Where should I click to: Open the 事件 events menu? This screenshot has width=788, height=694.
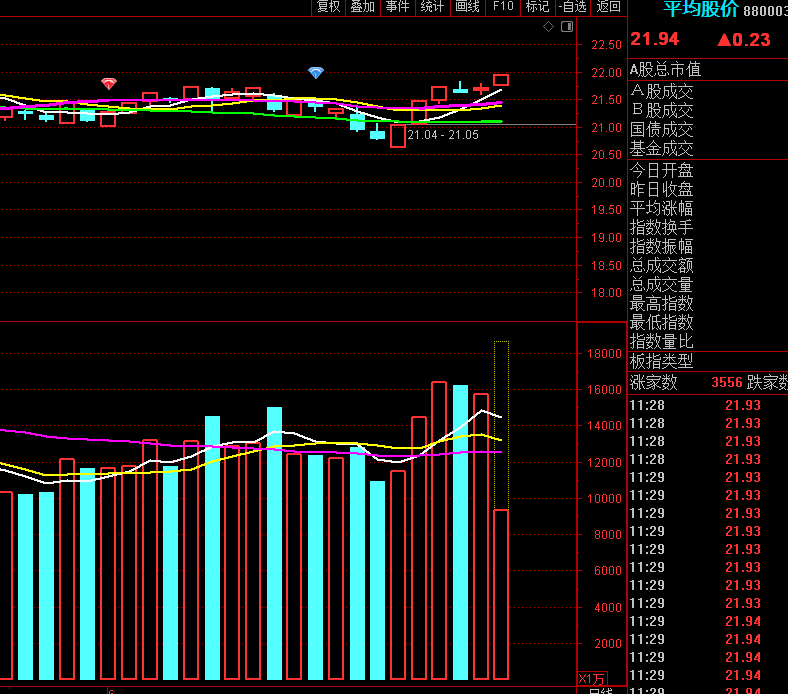[x=398, y=7]
